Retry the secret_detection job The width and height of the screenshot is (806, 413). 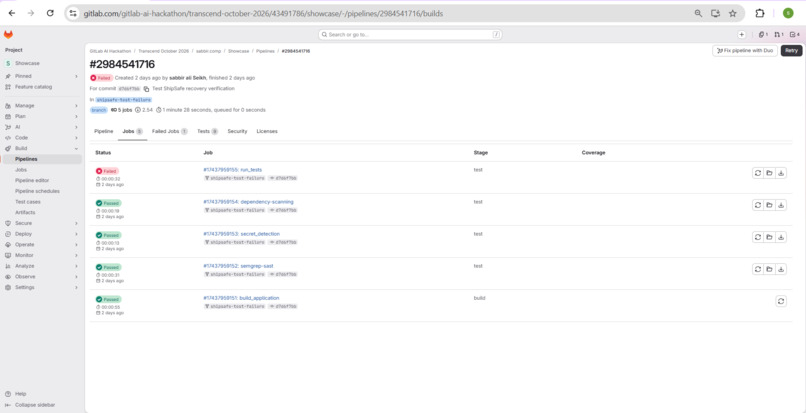758,237
